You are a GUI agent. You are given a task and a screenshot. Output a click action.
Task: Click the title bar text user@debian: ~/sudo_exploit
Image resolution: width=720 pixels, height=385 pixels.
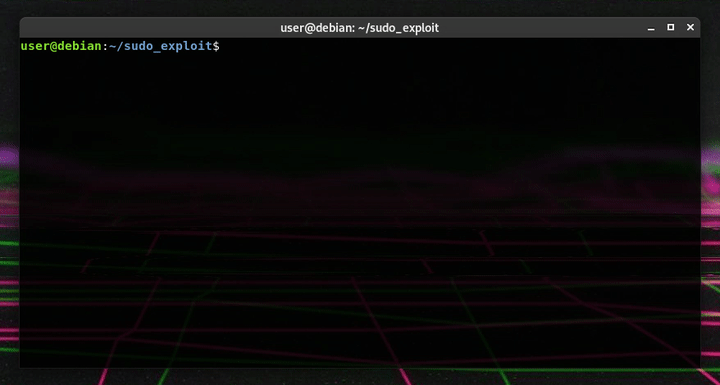pos(360,28)
